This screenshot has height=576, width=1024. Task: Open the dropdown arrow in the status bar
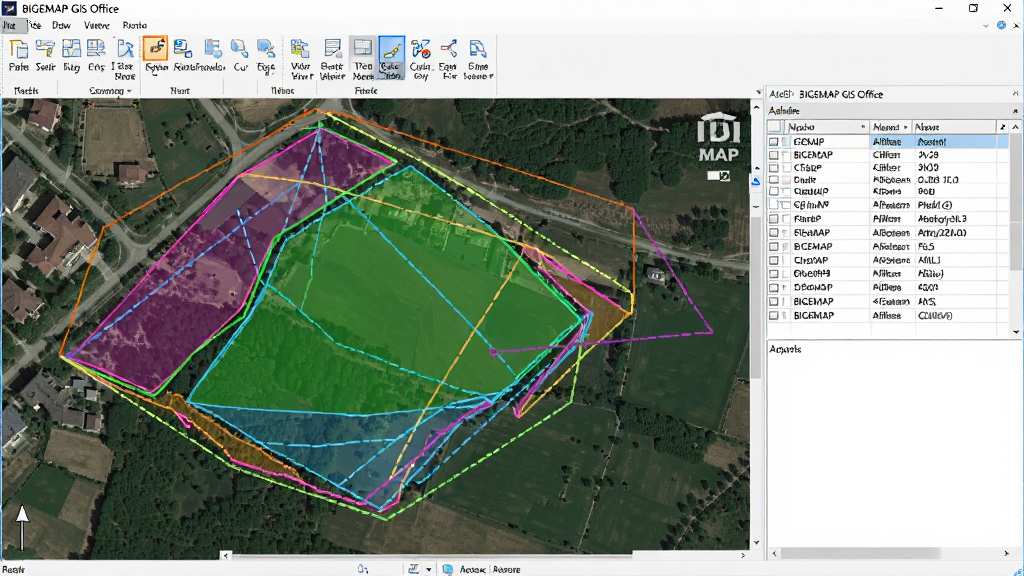tap(429, 569)
